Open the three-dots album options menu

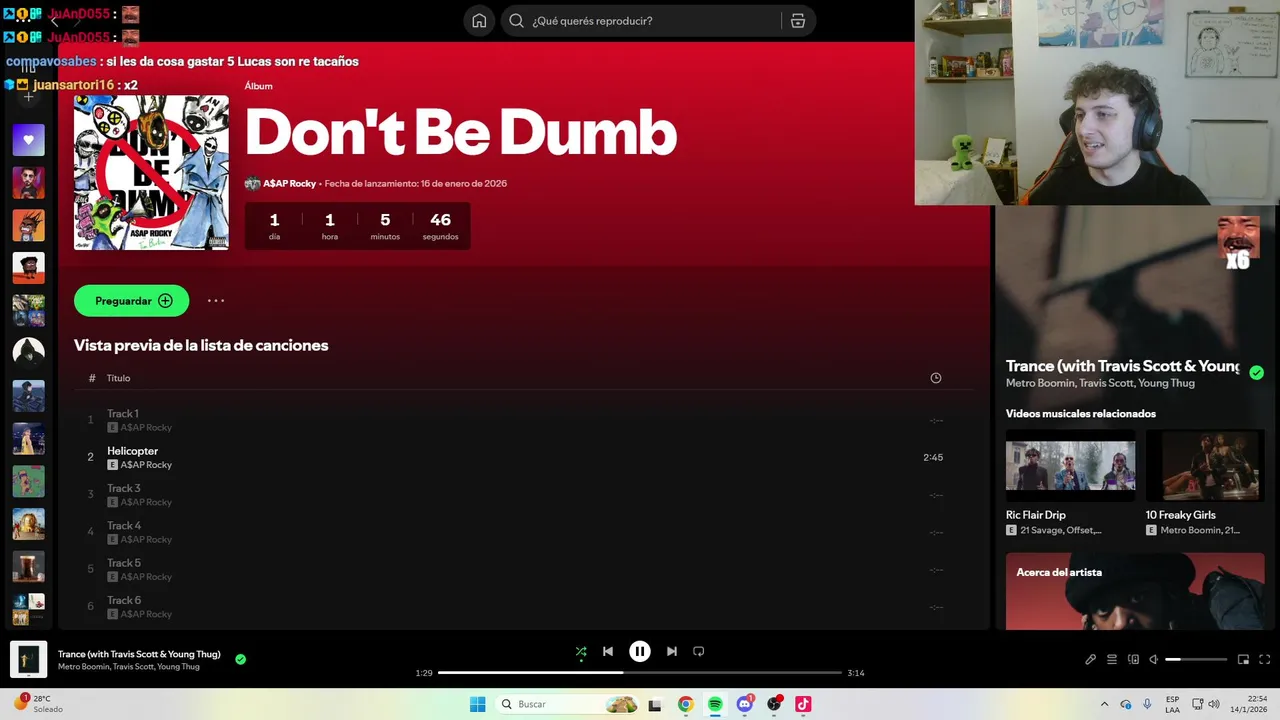coord(216,301)
